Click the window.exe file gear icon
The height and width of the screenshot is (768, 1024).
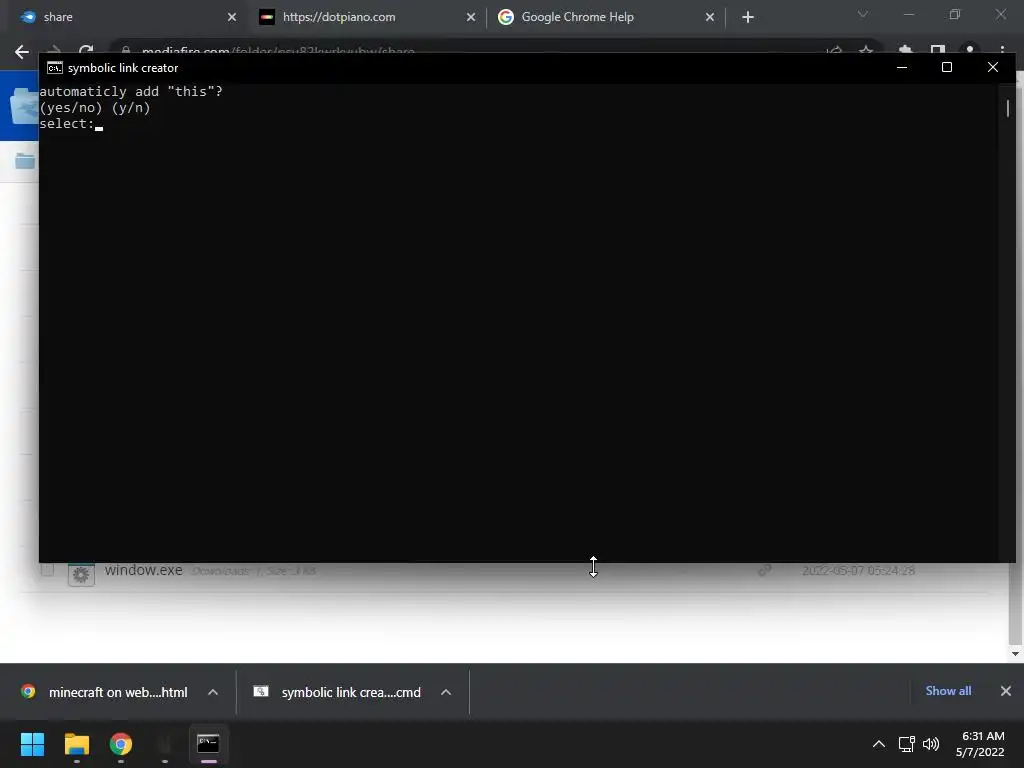(81, 574)
